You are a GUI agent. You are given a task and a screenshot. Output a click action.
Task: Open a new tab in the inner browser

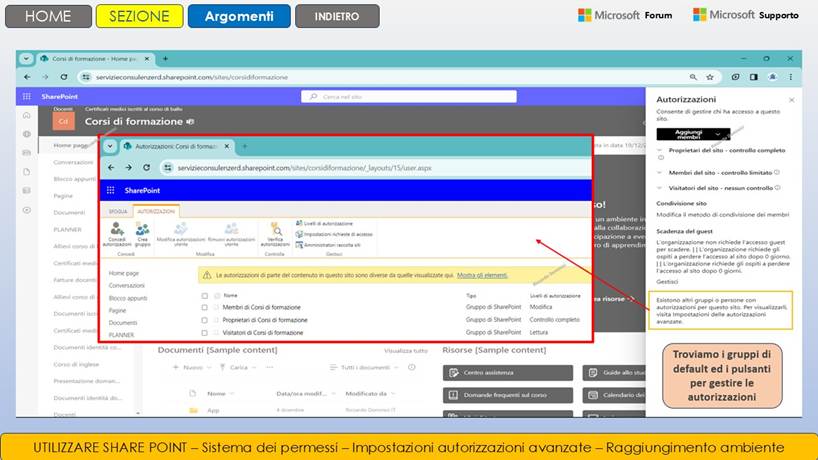click(245, 147)
